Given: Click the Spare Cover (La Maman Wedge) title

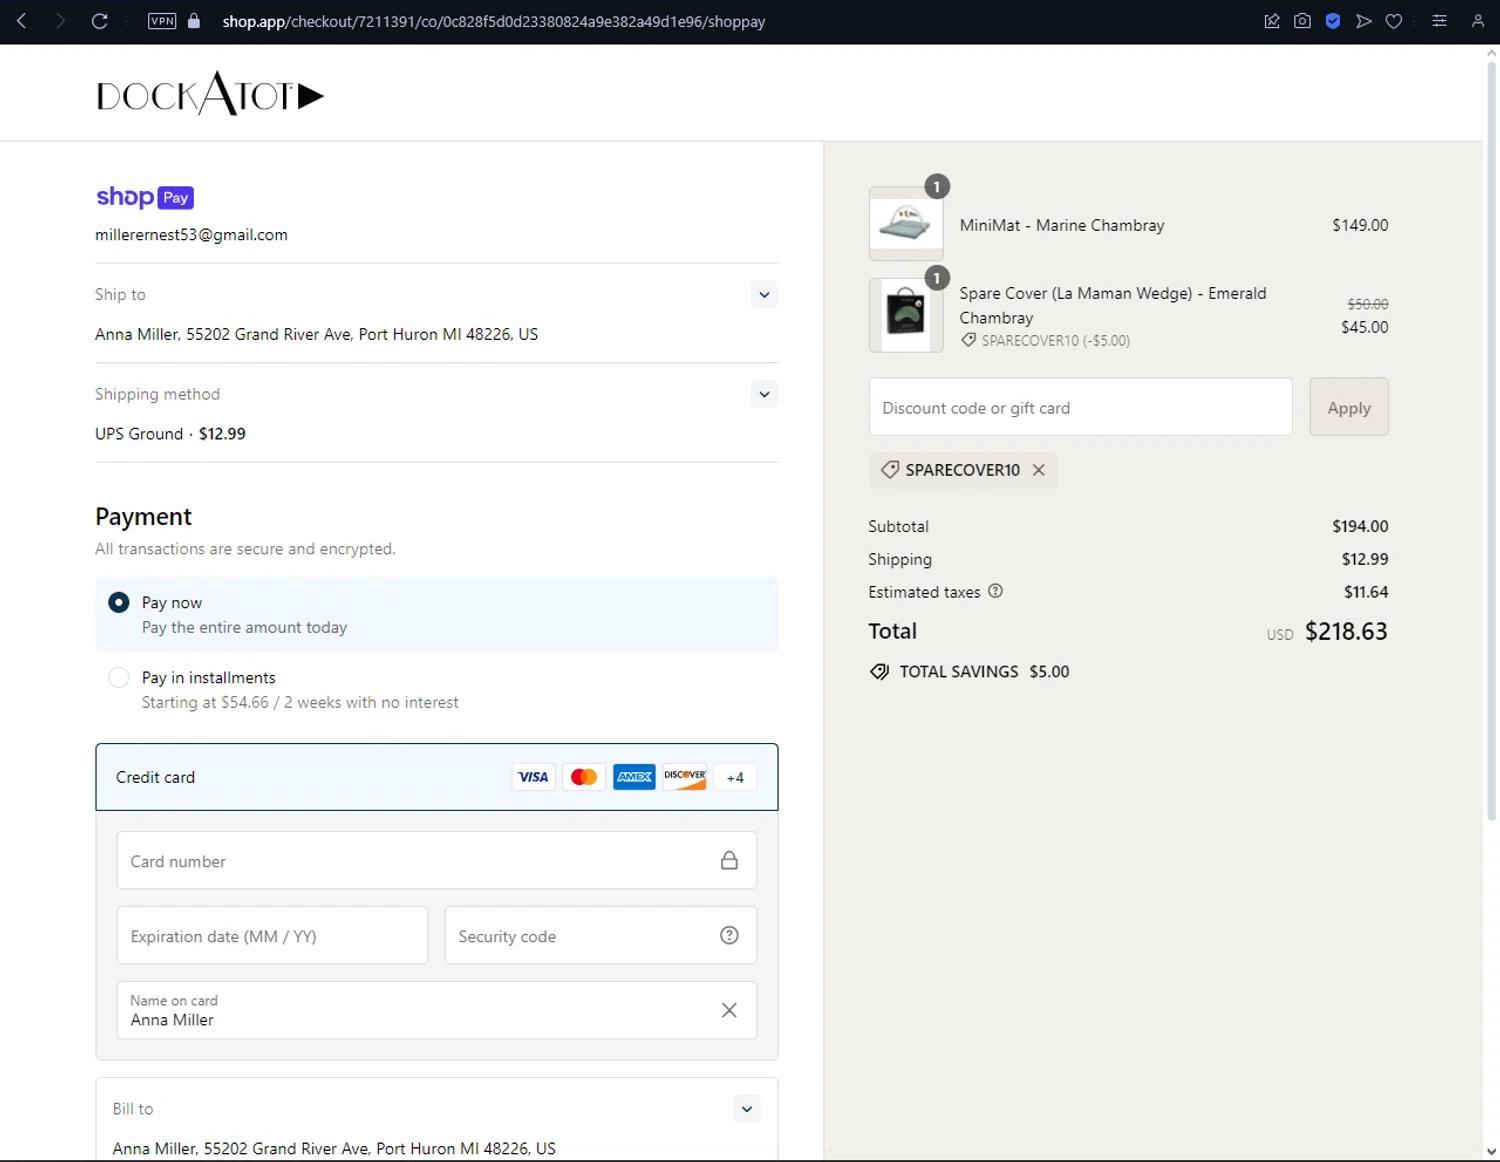Looking at the screenshot, I should pos(1113,305).
